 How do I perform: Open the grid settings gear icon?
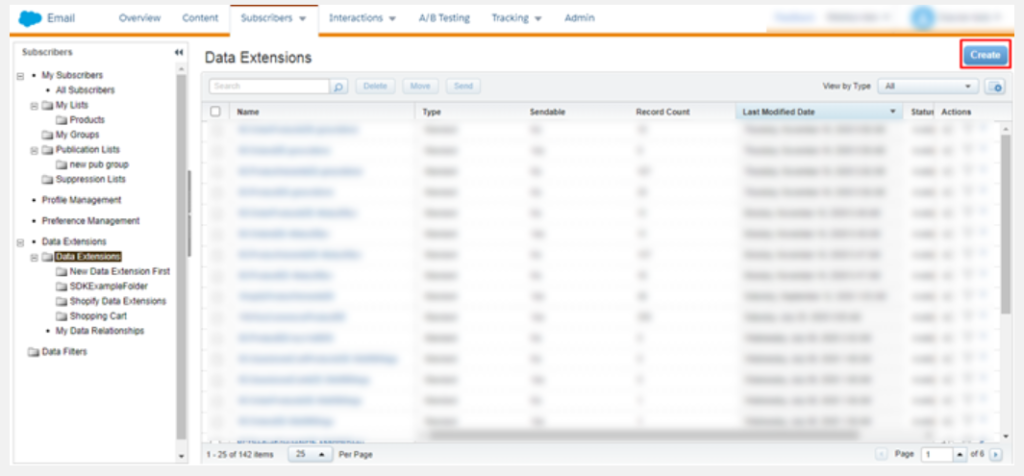pyautogui.click(x=994, y=87)
